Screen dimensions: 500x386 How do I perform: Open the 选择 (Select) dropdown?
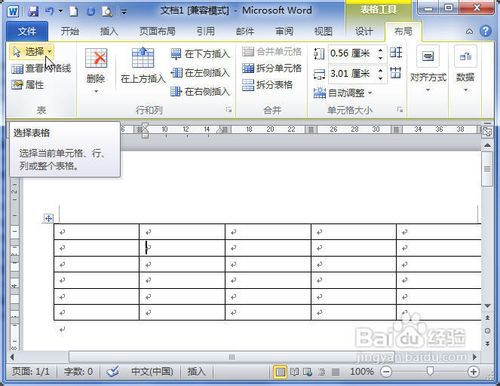(x=32, y=52)
